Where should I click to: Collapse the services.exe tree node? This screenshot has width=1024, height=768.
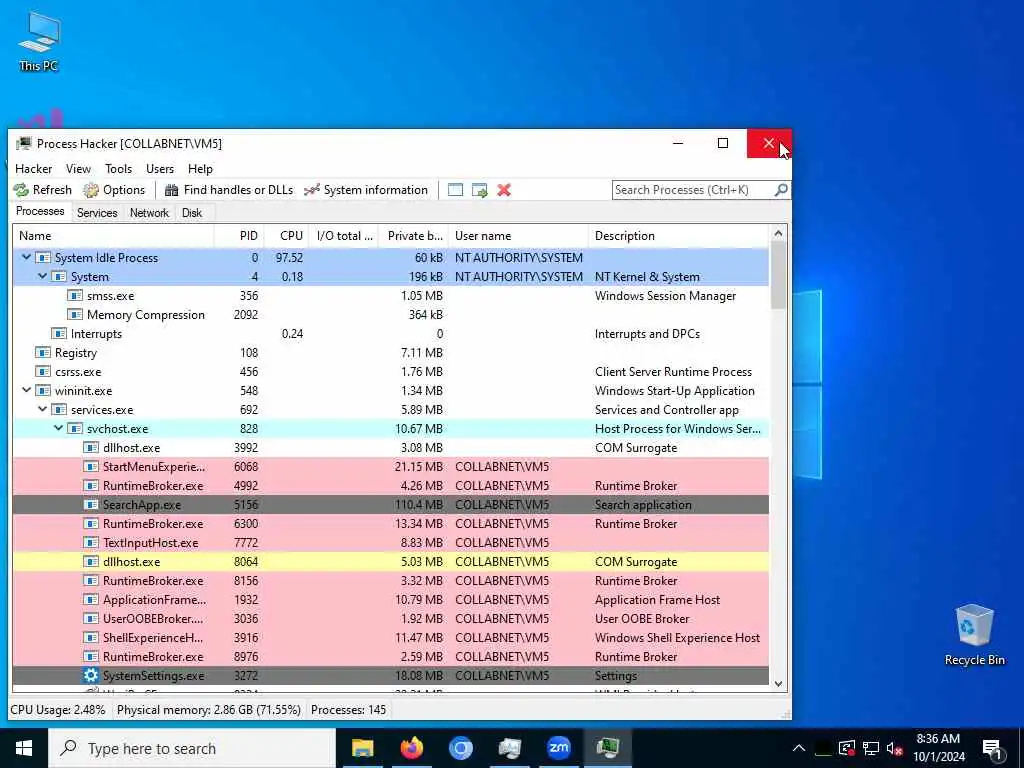coord(42,409)
